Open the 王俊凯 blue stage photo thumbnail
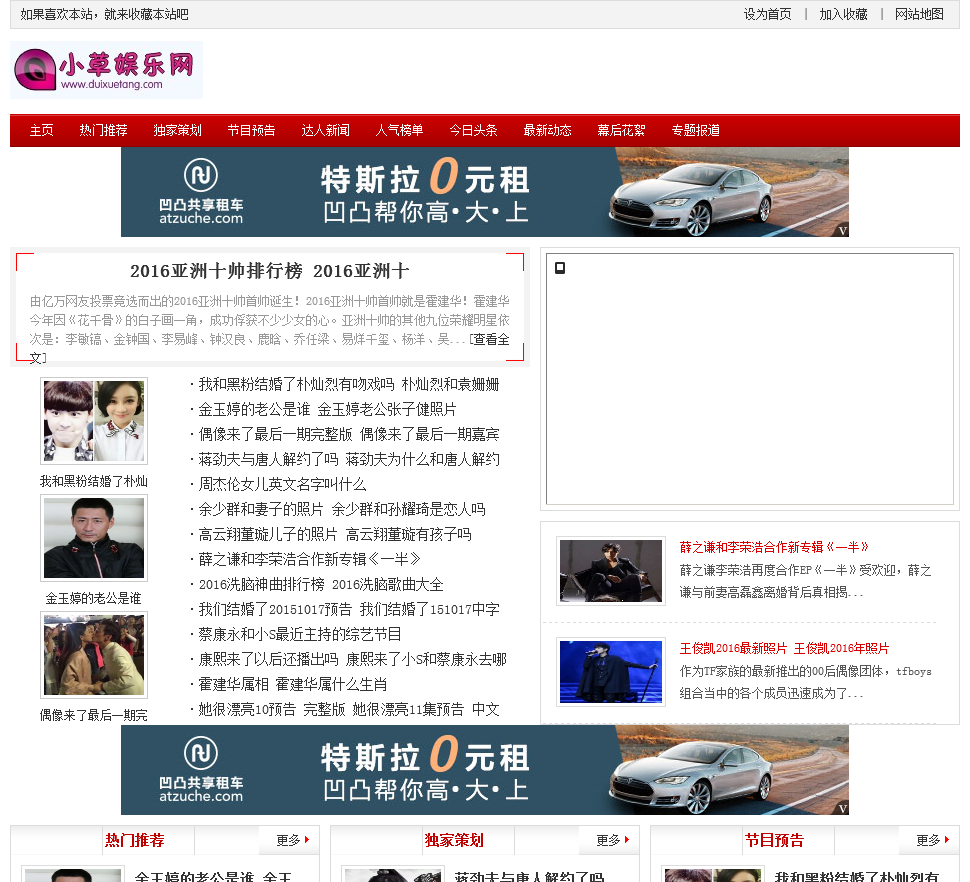970x882 pixels. click(611, 672)
